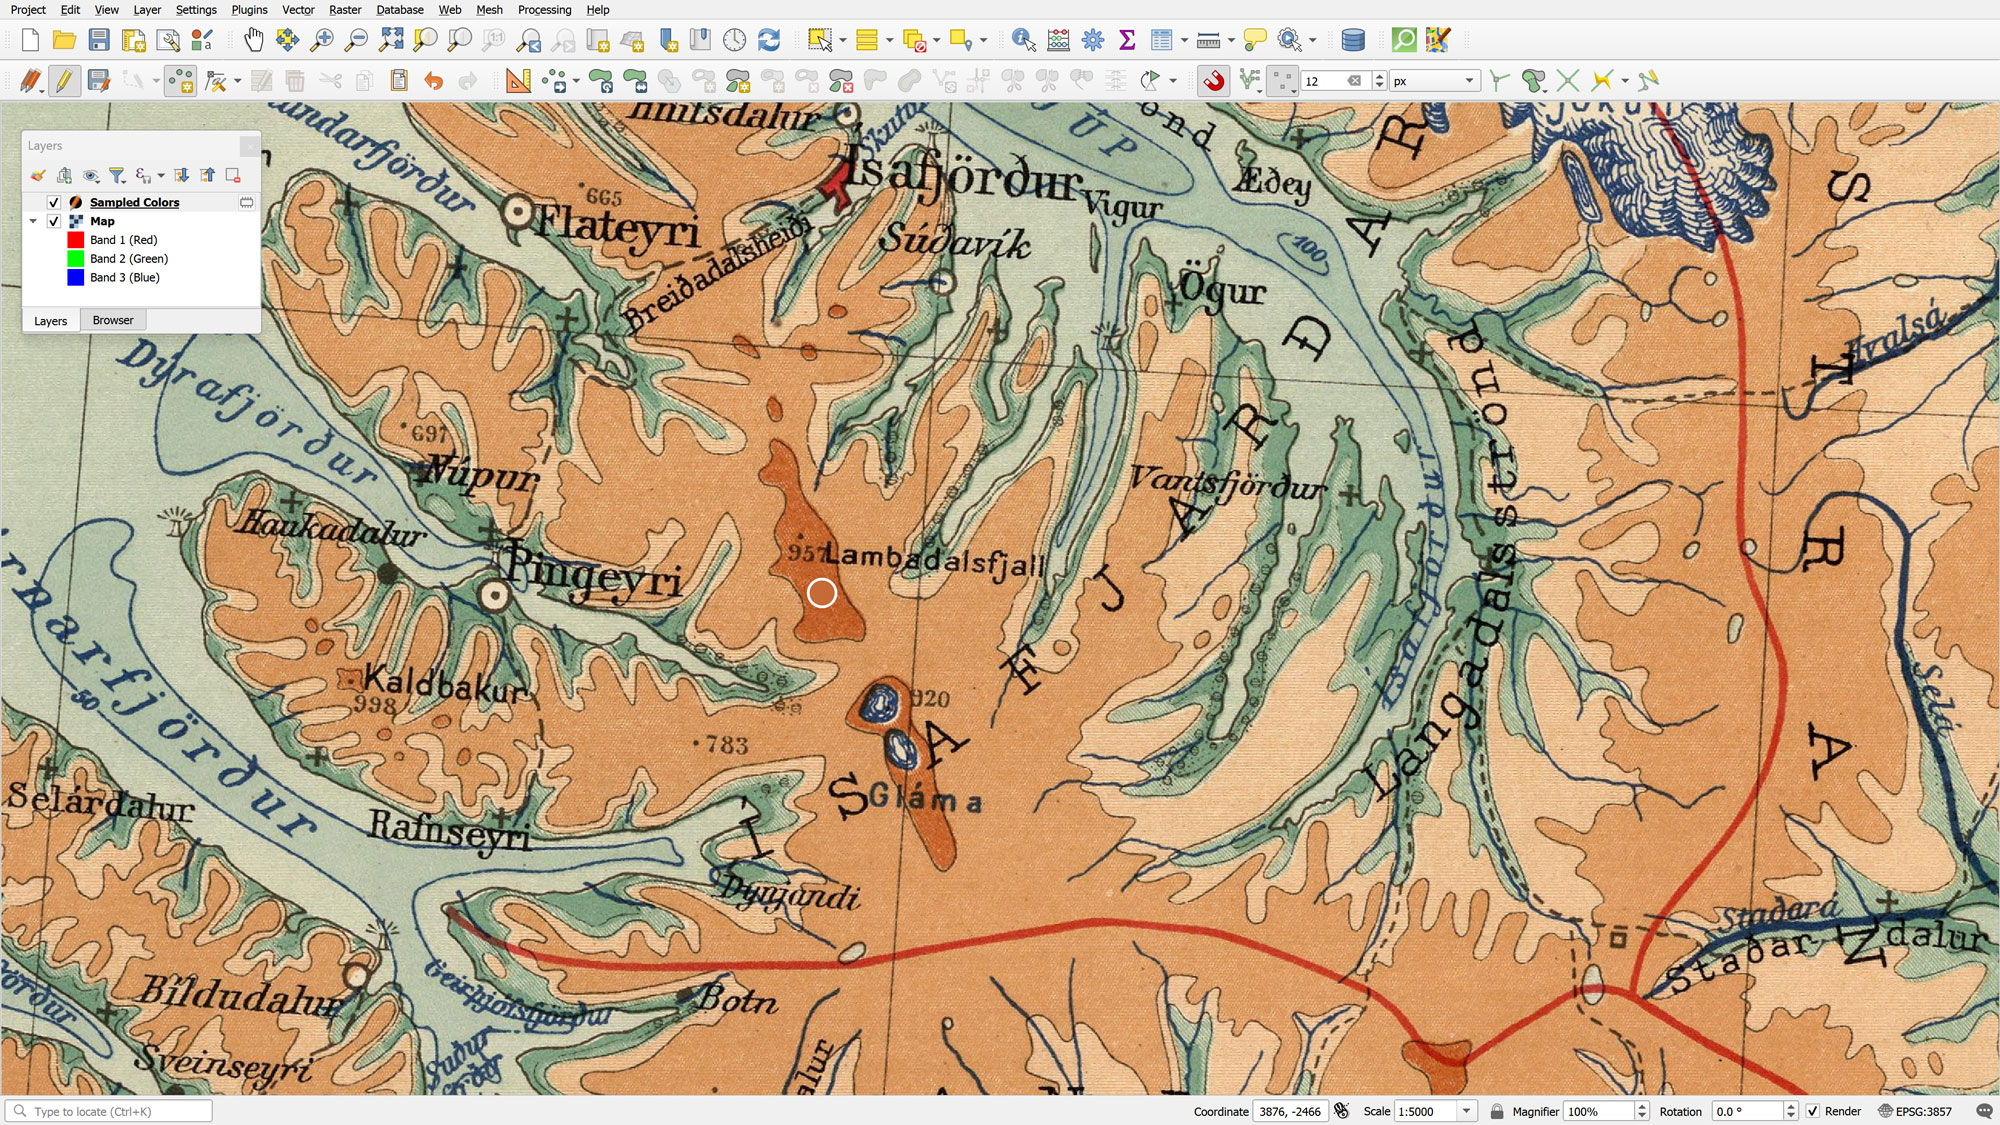Undo the last edit with the orange arrow
The height and width of the screenshot is (1125, 2000).
click(x=433, y=80)
